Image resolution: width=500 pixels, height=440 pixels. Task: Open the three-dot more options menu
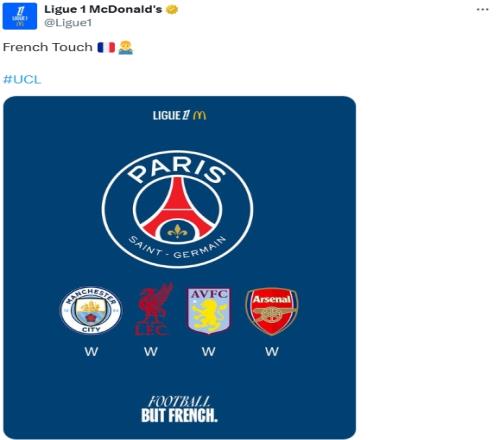click(482, 9)
